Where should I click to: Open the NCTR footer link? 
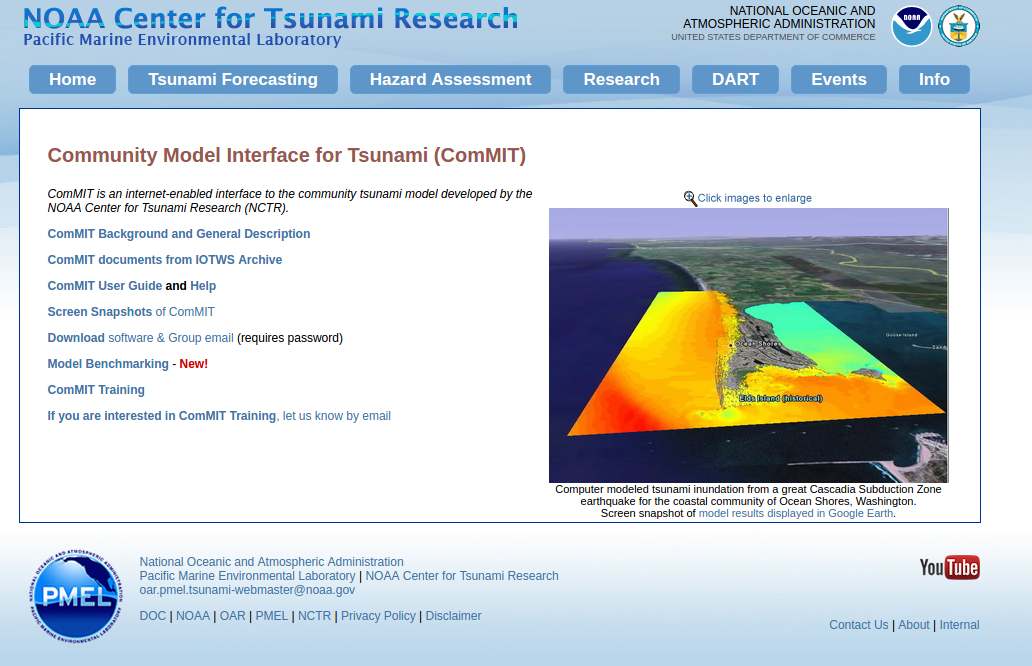[315, 616]
